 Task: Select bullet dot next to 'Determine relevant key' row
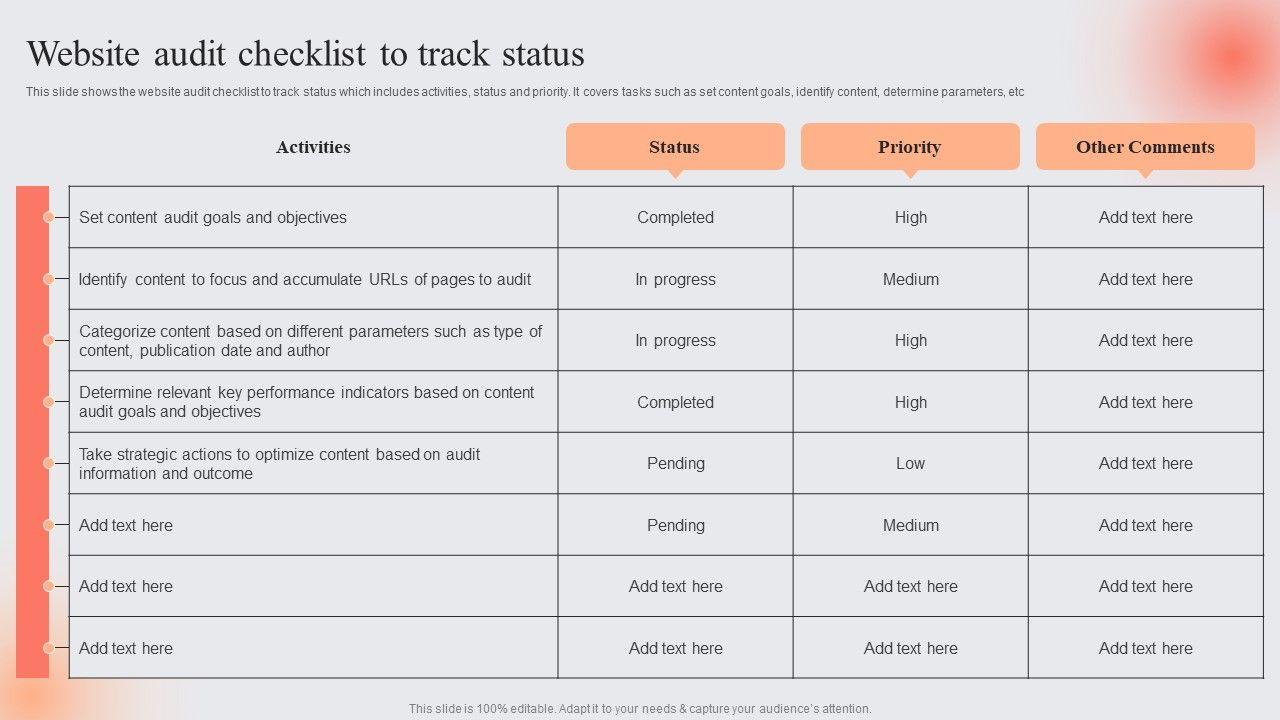pos(48,402)
